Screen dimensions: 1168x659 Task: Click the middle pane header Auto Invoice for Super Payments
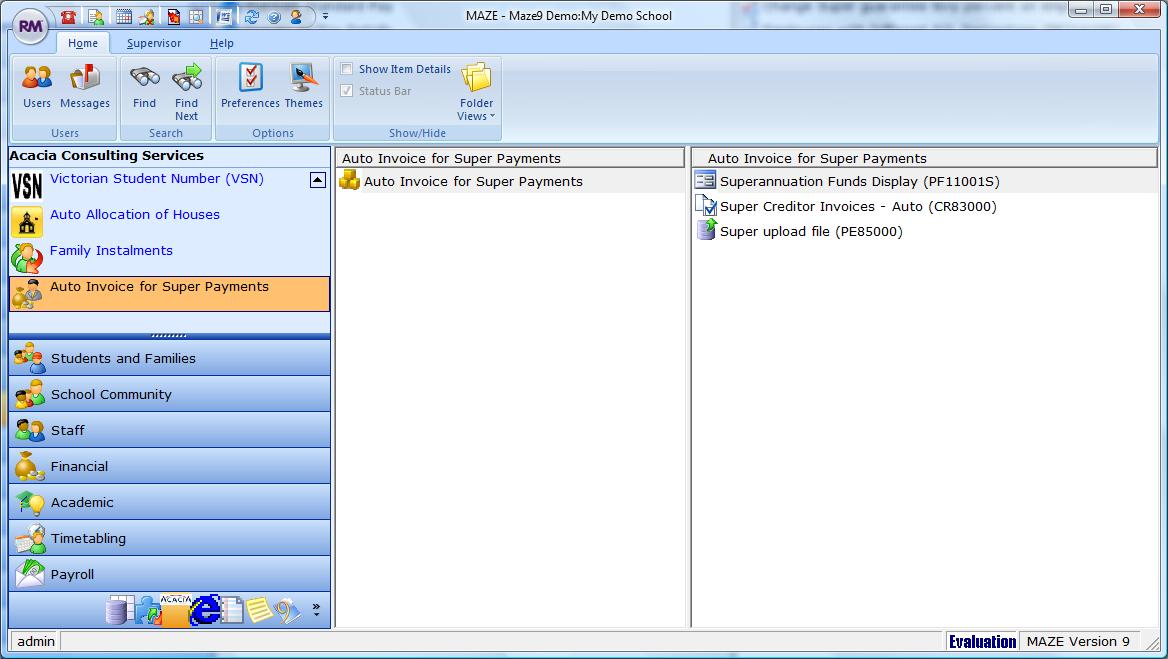510,158
